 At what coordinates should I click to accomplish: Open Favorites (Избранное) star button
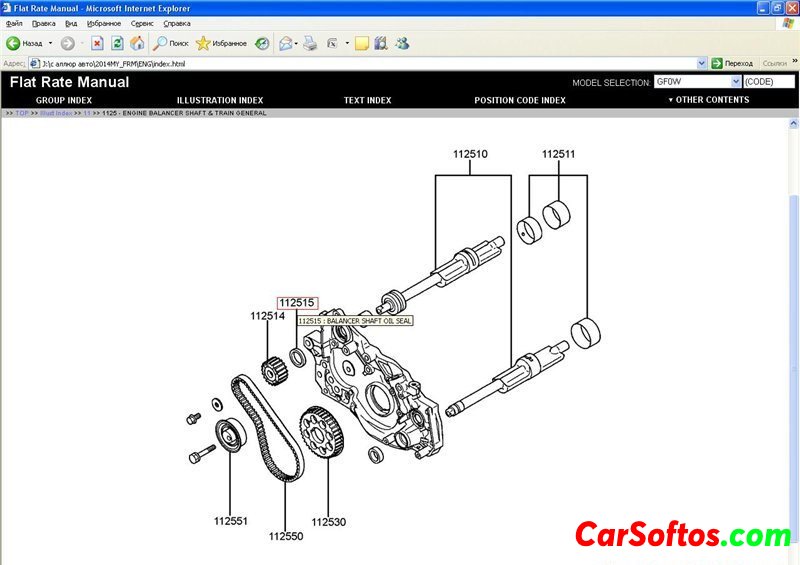coord(221,43)
